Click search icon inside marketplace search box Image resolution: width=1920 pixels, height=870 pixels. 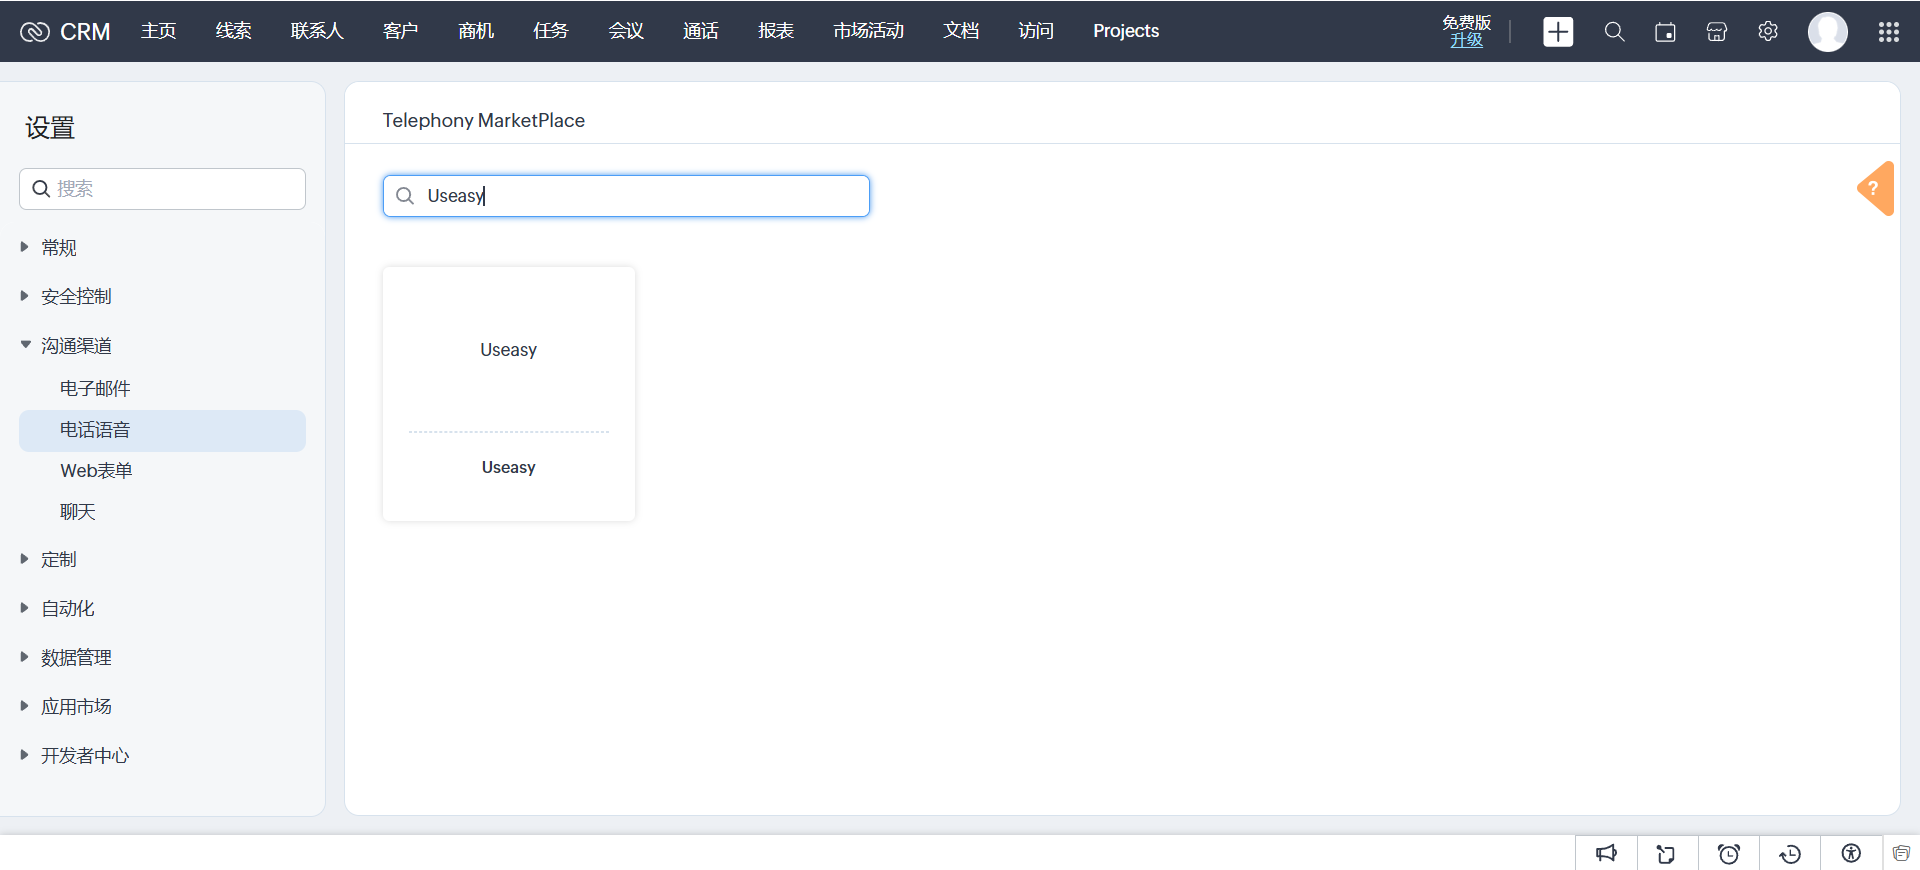click(405, 196)
